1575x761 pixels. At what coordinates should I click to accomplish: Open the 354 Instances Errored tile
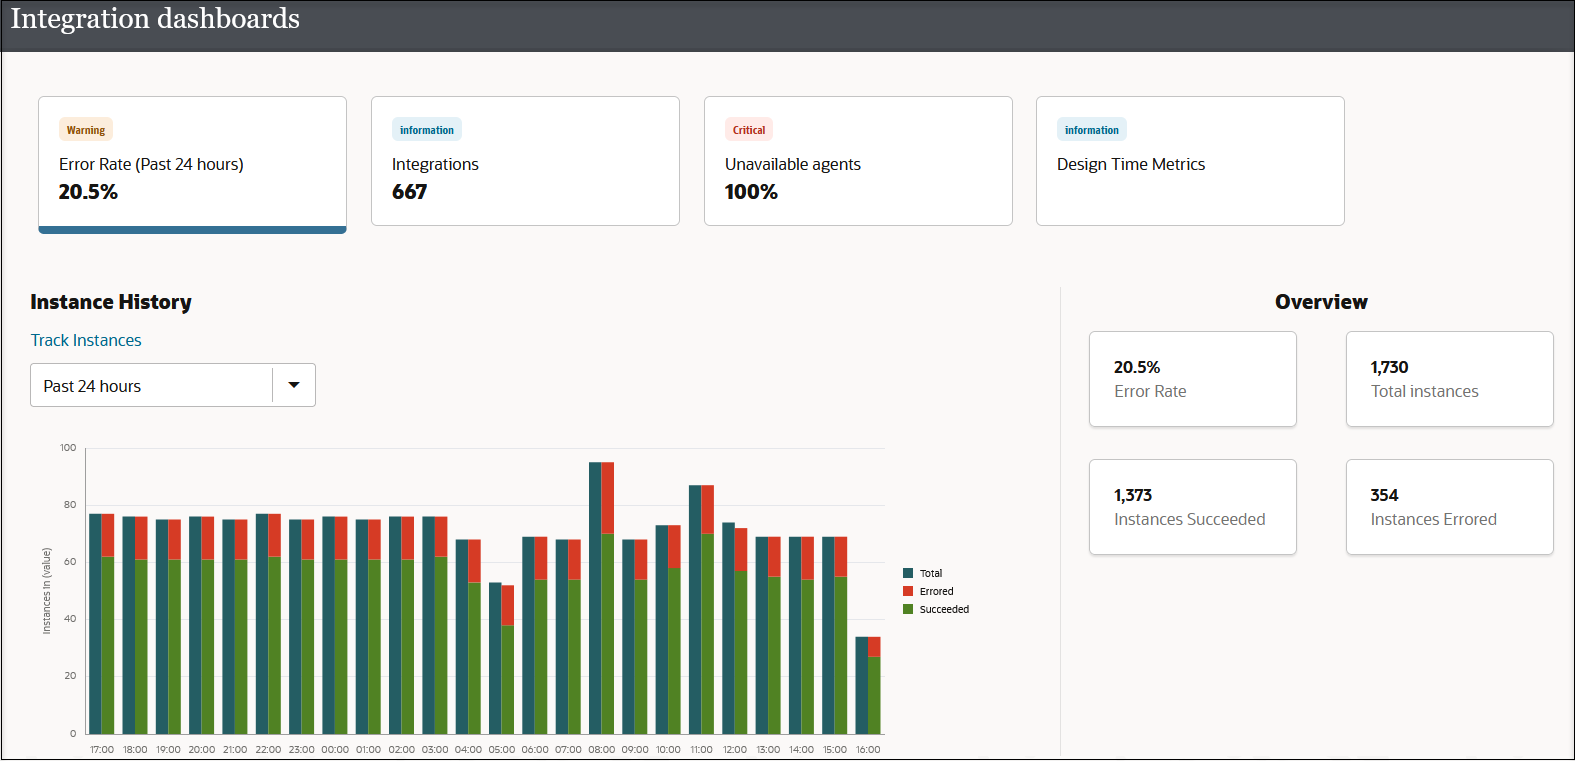tap(1450, 507)
